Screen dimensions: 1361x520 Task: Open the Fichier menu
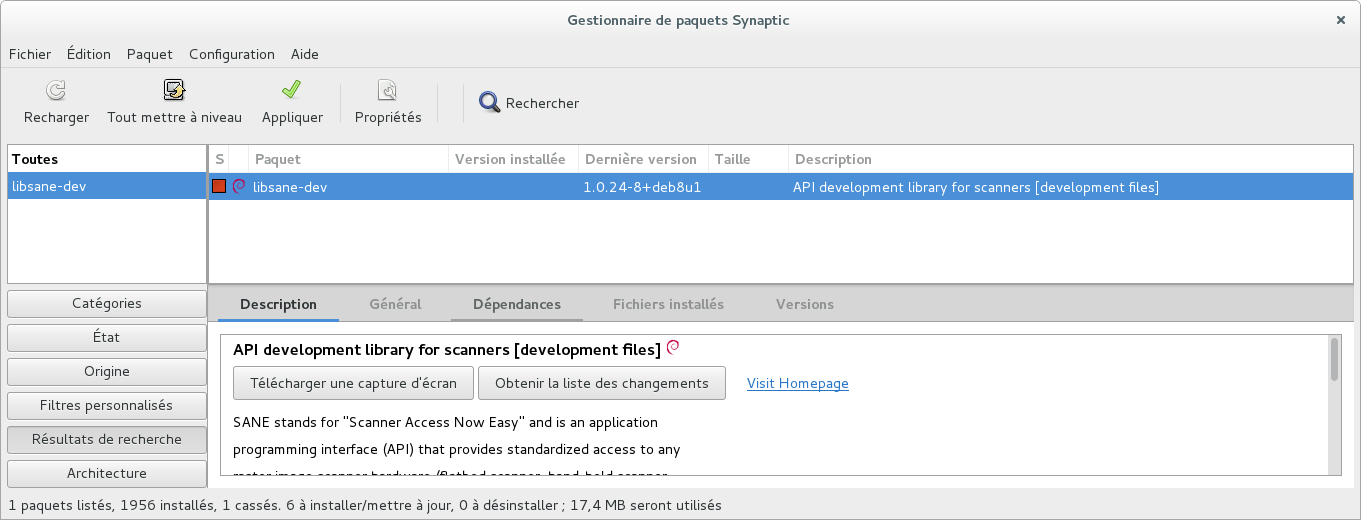(x=30, y=54)
